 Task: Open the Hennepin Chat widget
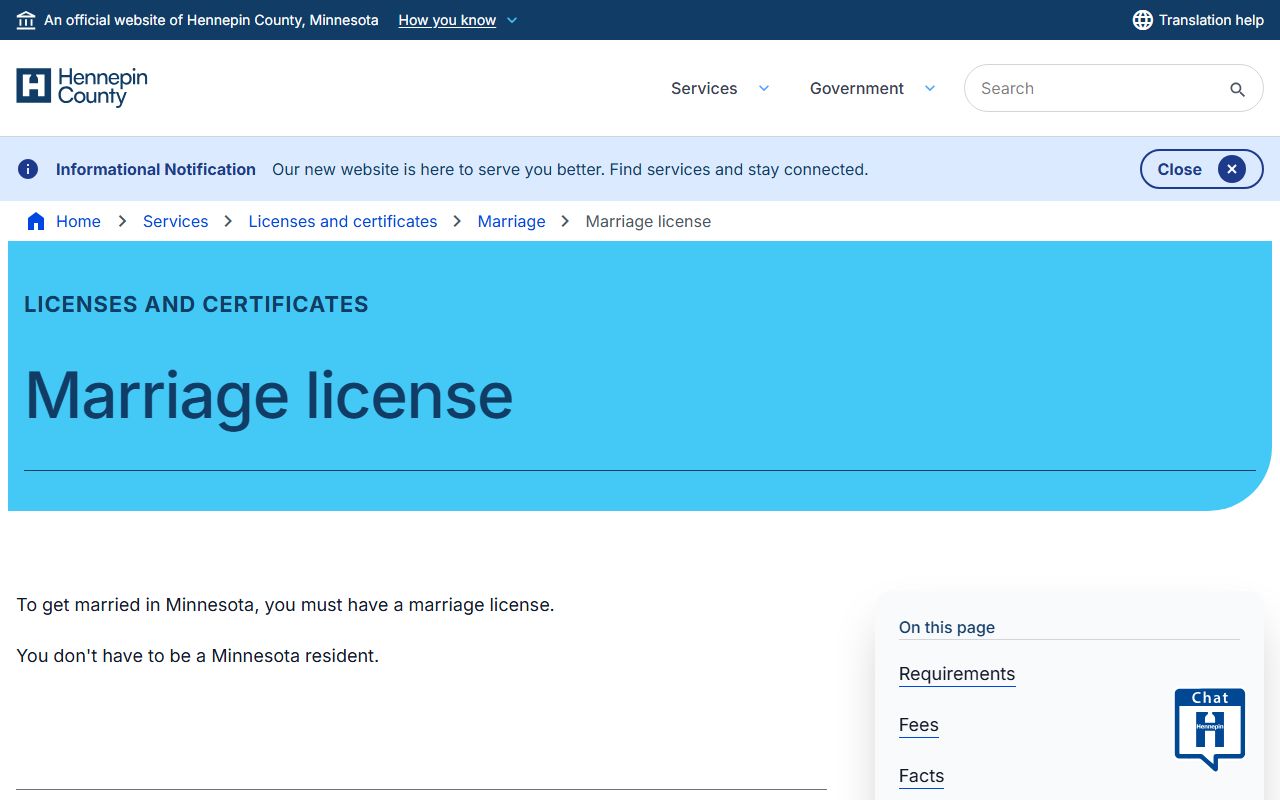tap(1210, 729)
